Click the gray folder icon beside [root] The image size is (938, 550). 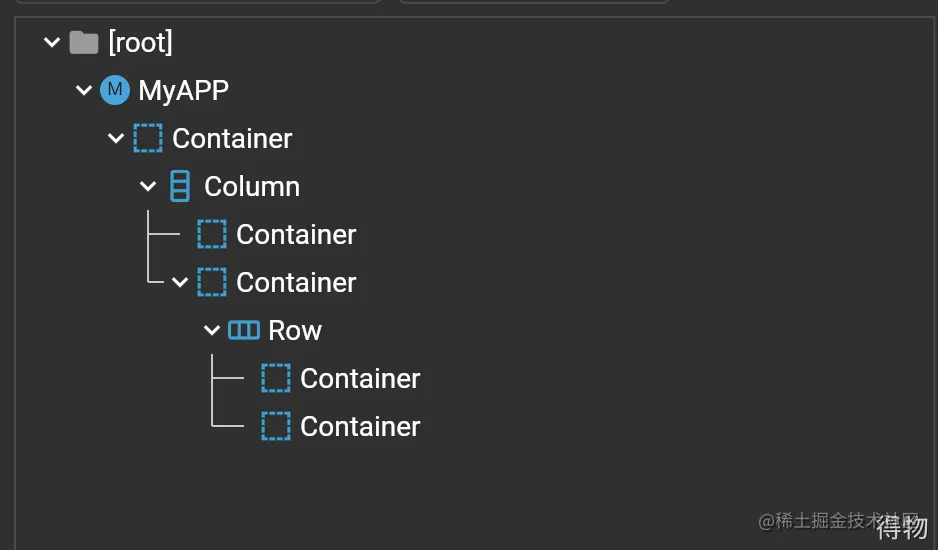click(x=84, y=42)
